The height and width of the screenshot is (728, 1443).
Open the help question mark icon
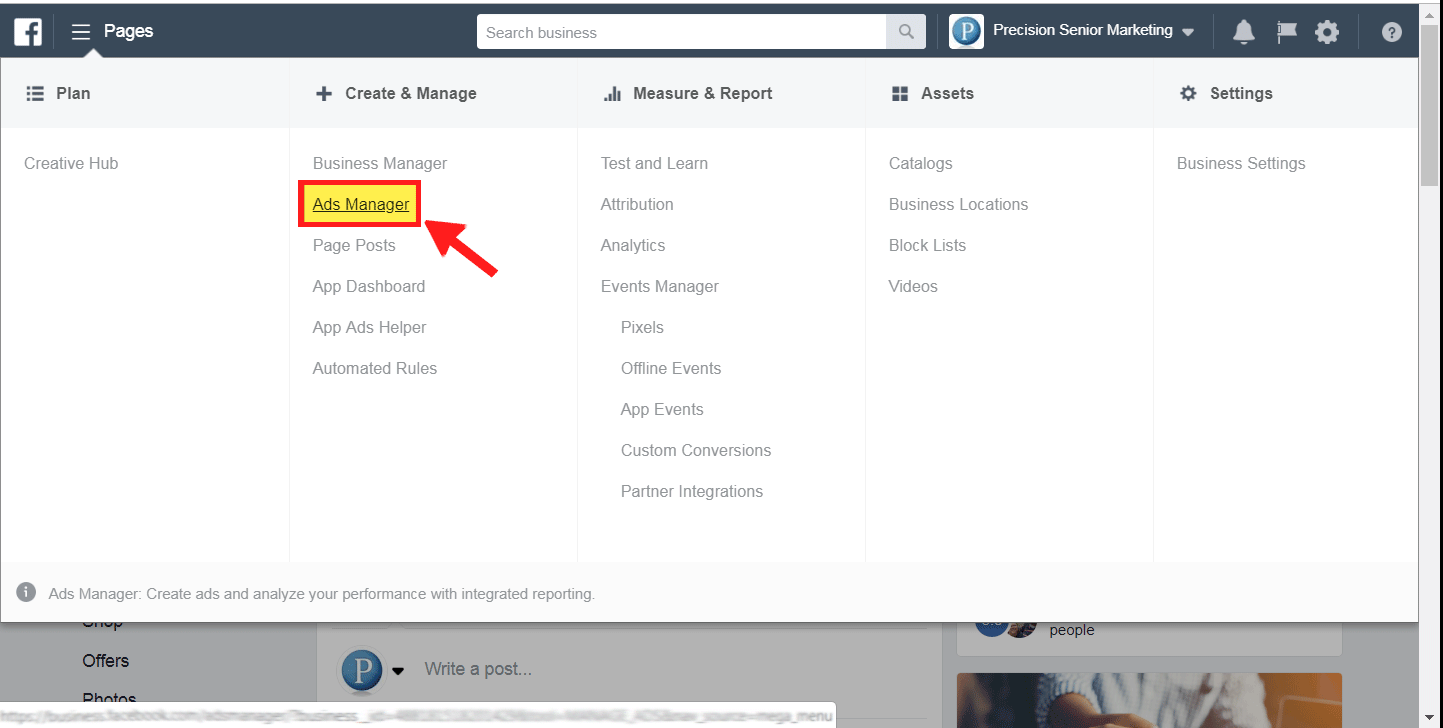[1391, 32]
